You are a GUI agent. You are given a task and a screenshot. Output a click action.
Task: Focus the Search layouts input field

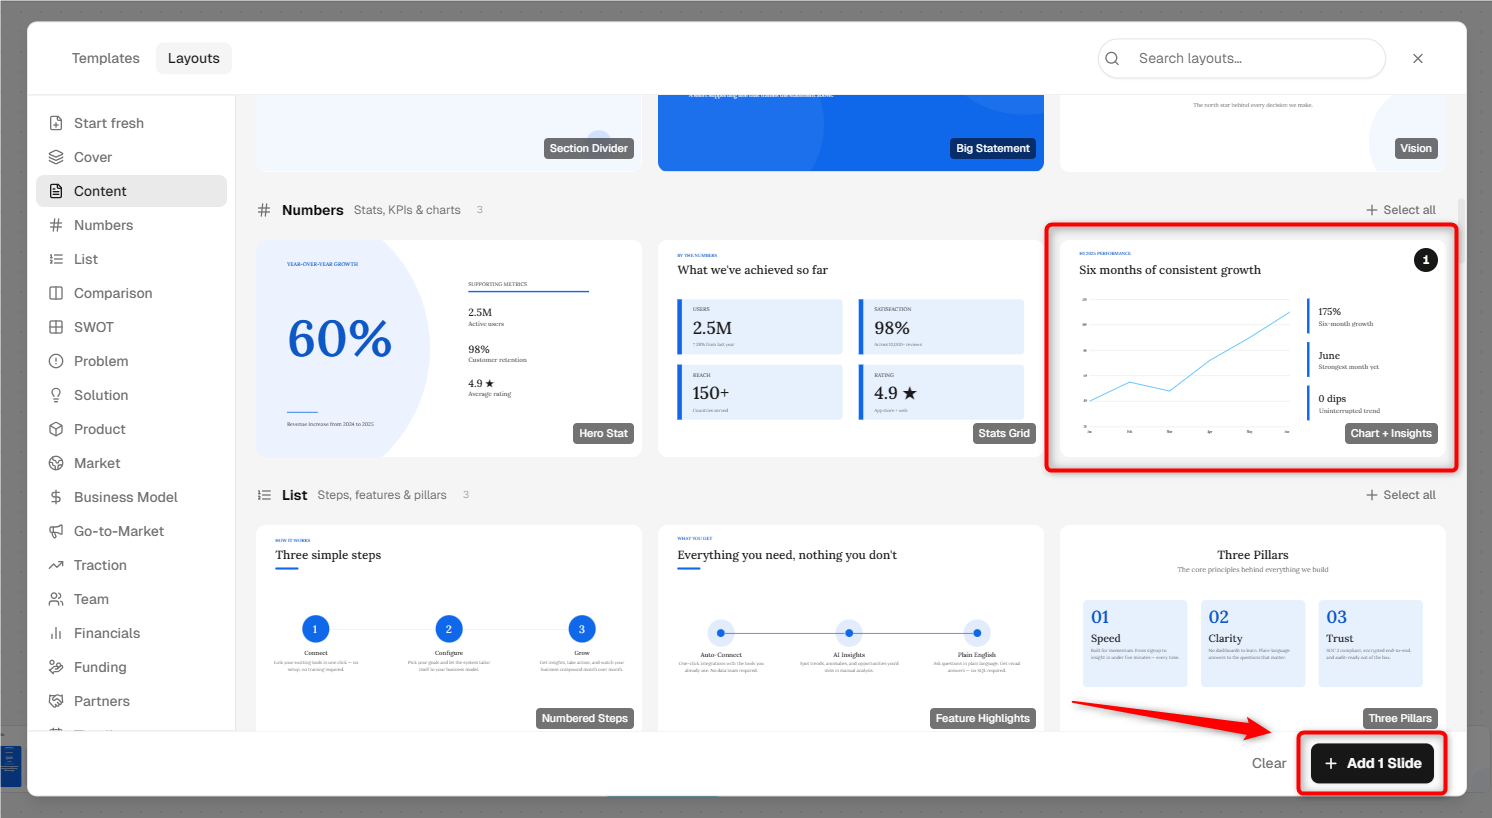(x=1242, y=58)
